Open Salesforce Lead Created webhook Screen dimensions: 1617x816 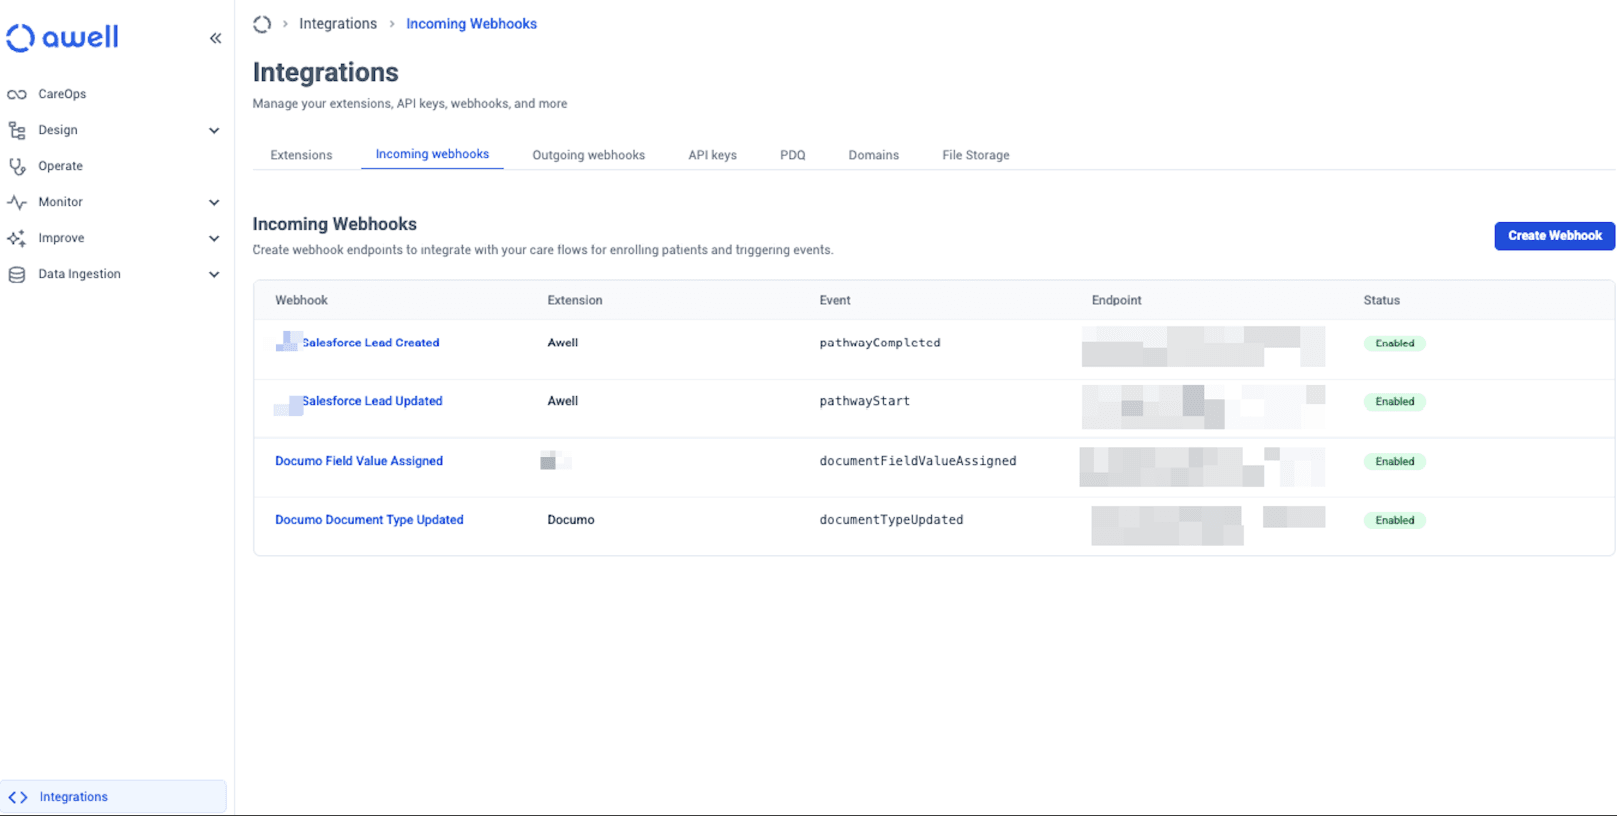coord(370,343)
